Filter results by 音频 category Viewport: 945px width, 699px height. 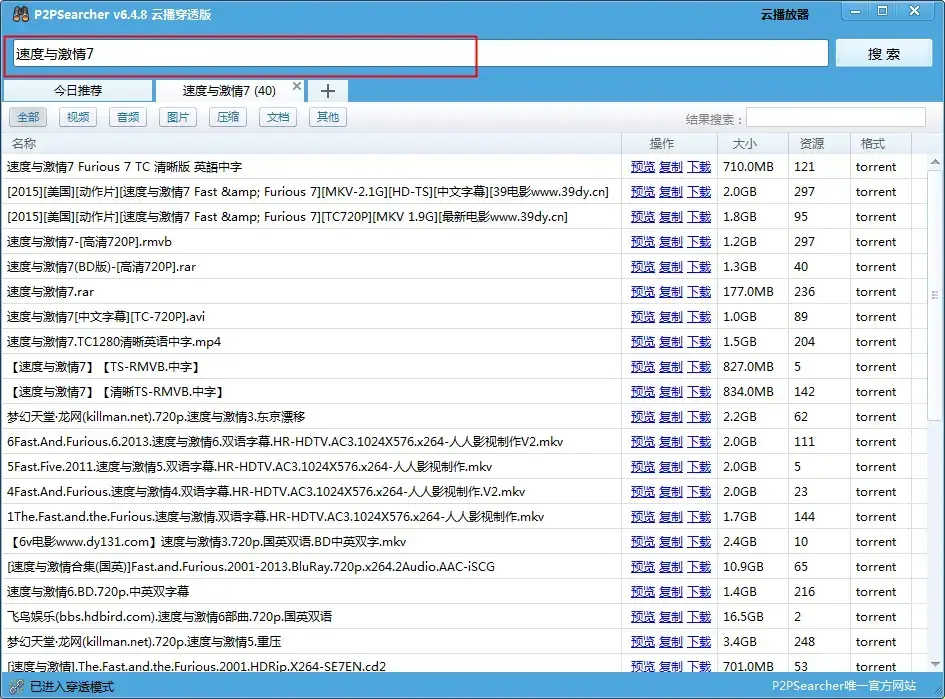(128, 117)
